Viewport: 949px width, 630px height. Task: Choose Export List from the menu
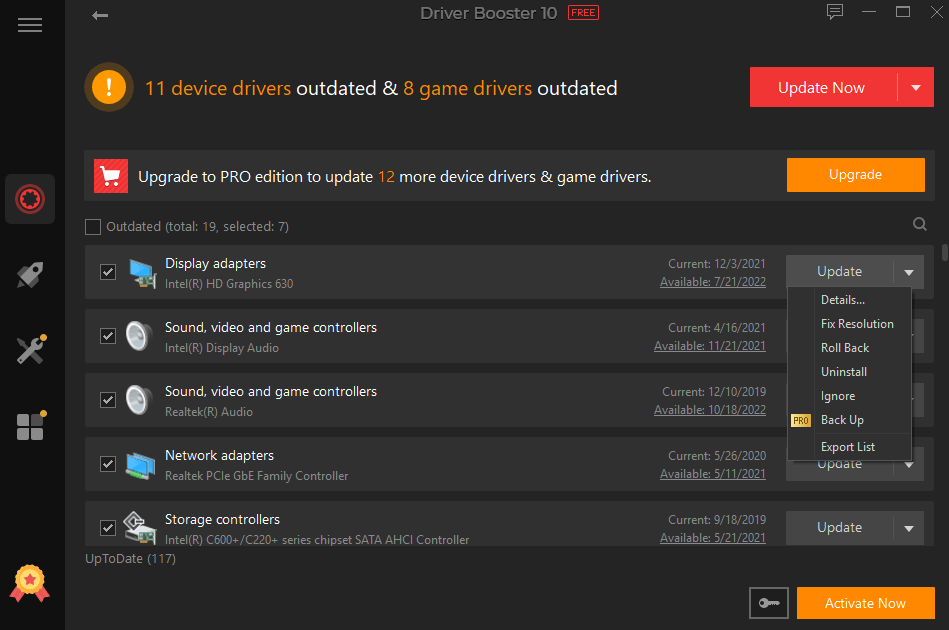click(850, 447)
